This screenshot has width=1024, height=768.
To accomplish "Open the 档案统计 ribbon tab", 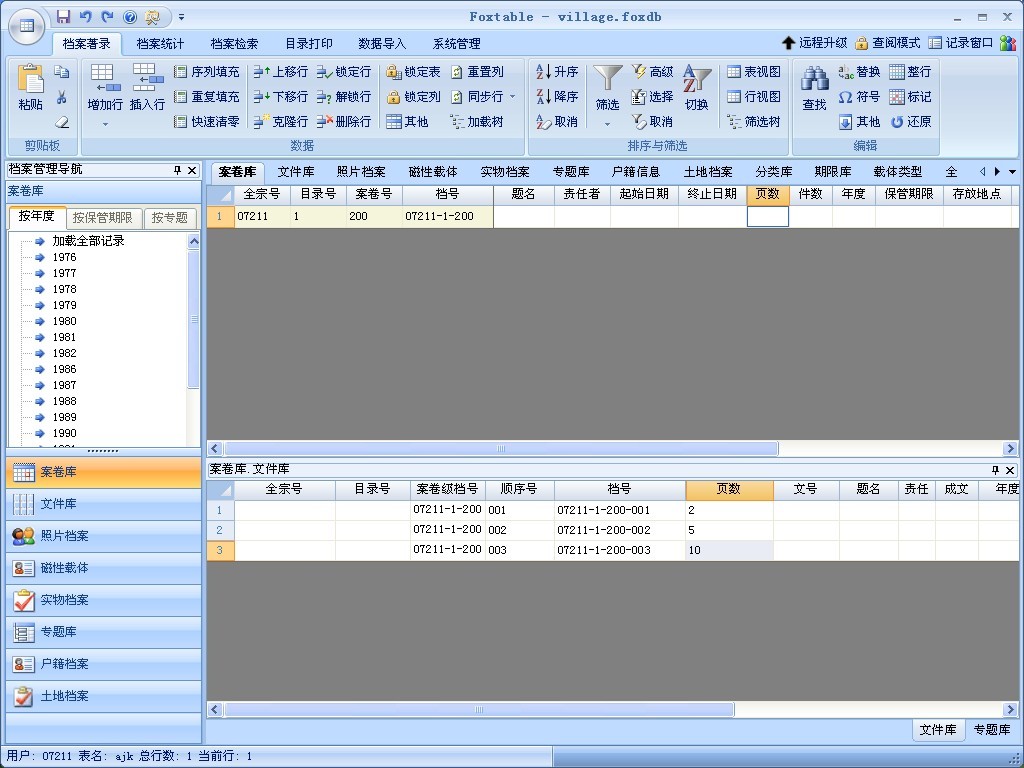I will (160, 44).
